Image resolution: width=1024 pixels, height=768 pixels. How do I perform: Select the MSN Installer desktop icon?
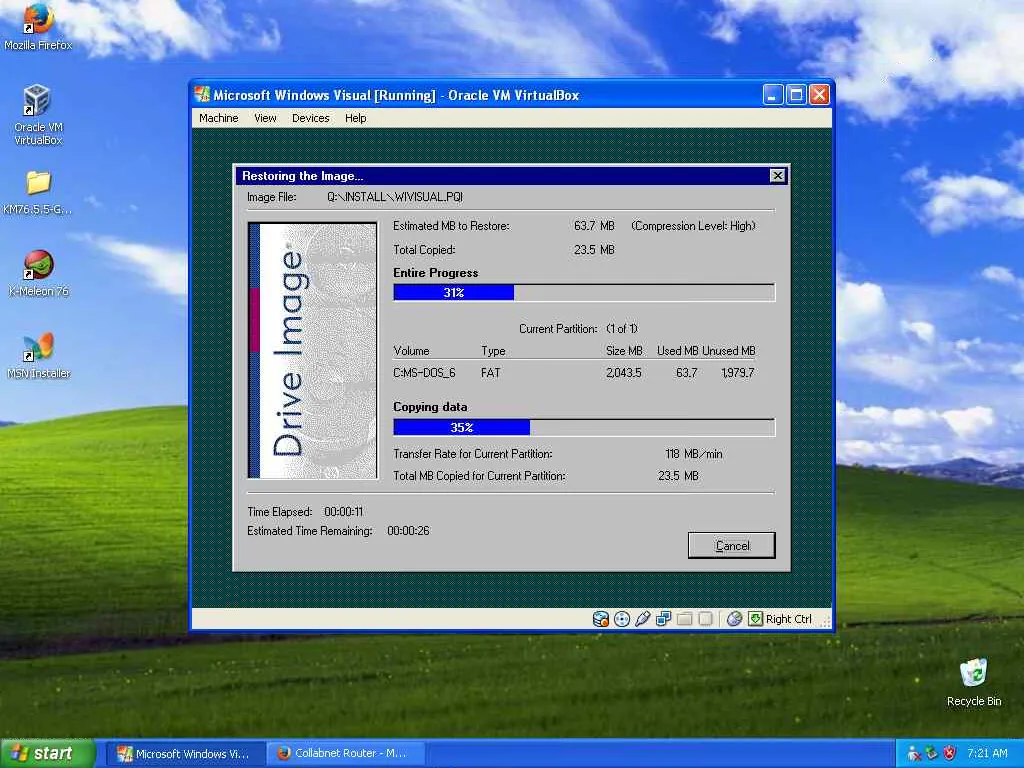(38, 356)
